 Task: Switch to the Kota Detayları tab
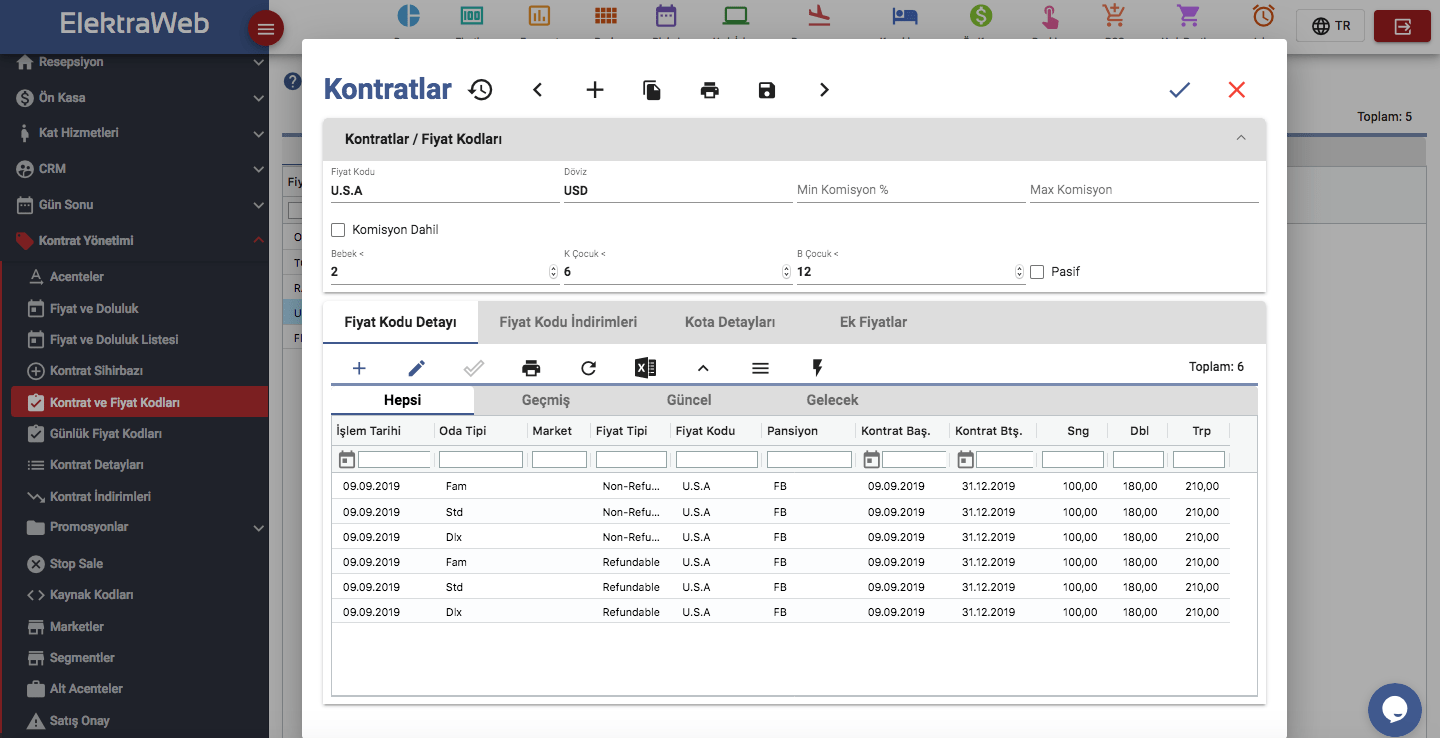(x=730, y=322)
